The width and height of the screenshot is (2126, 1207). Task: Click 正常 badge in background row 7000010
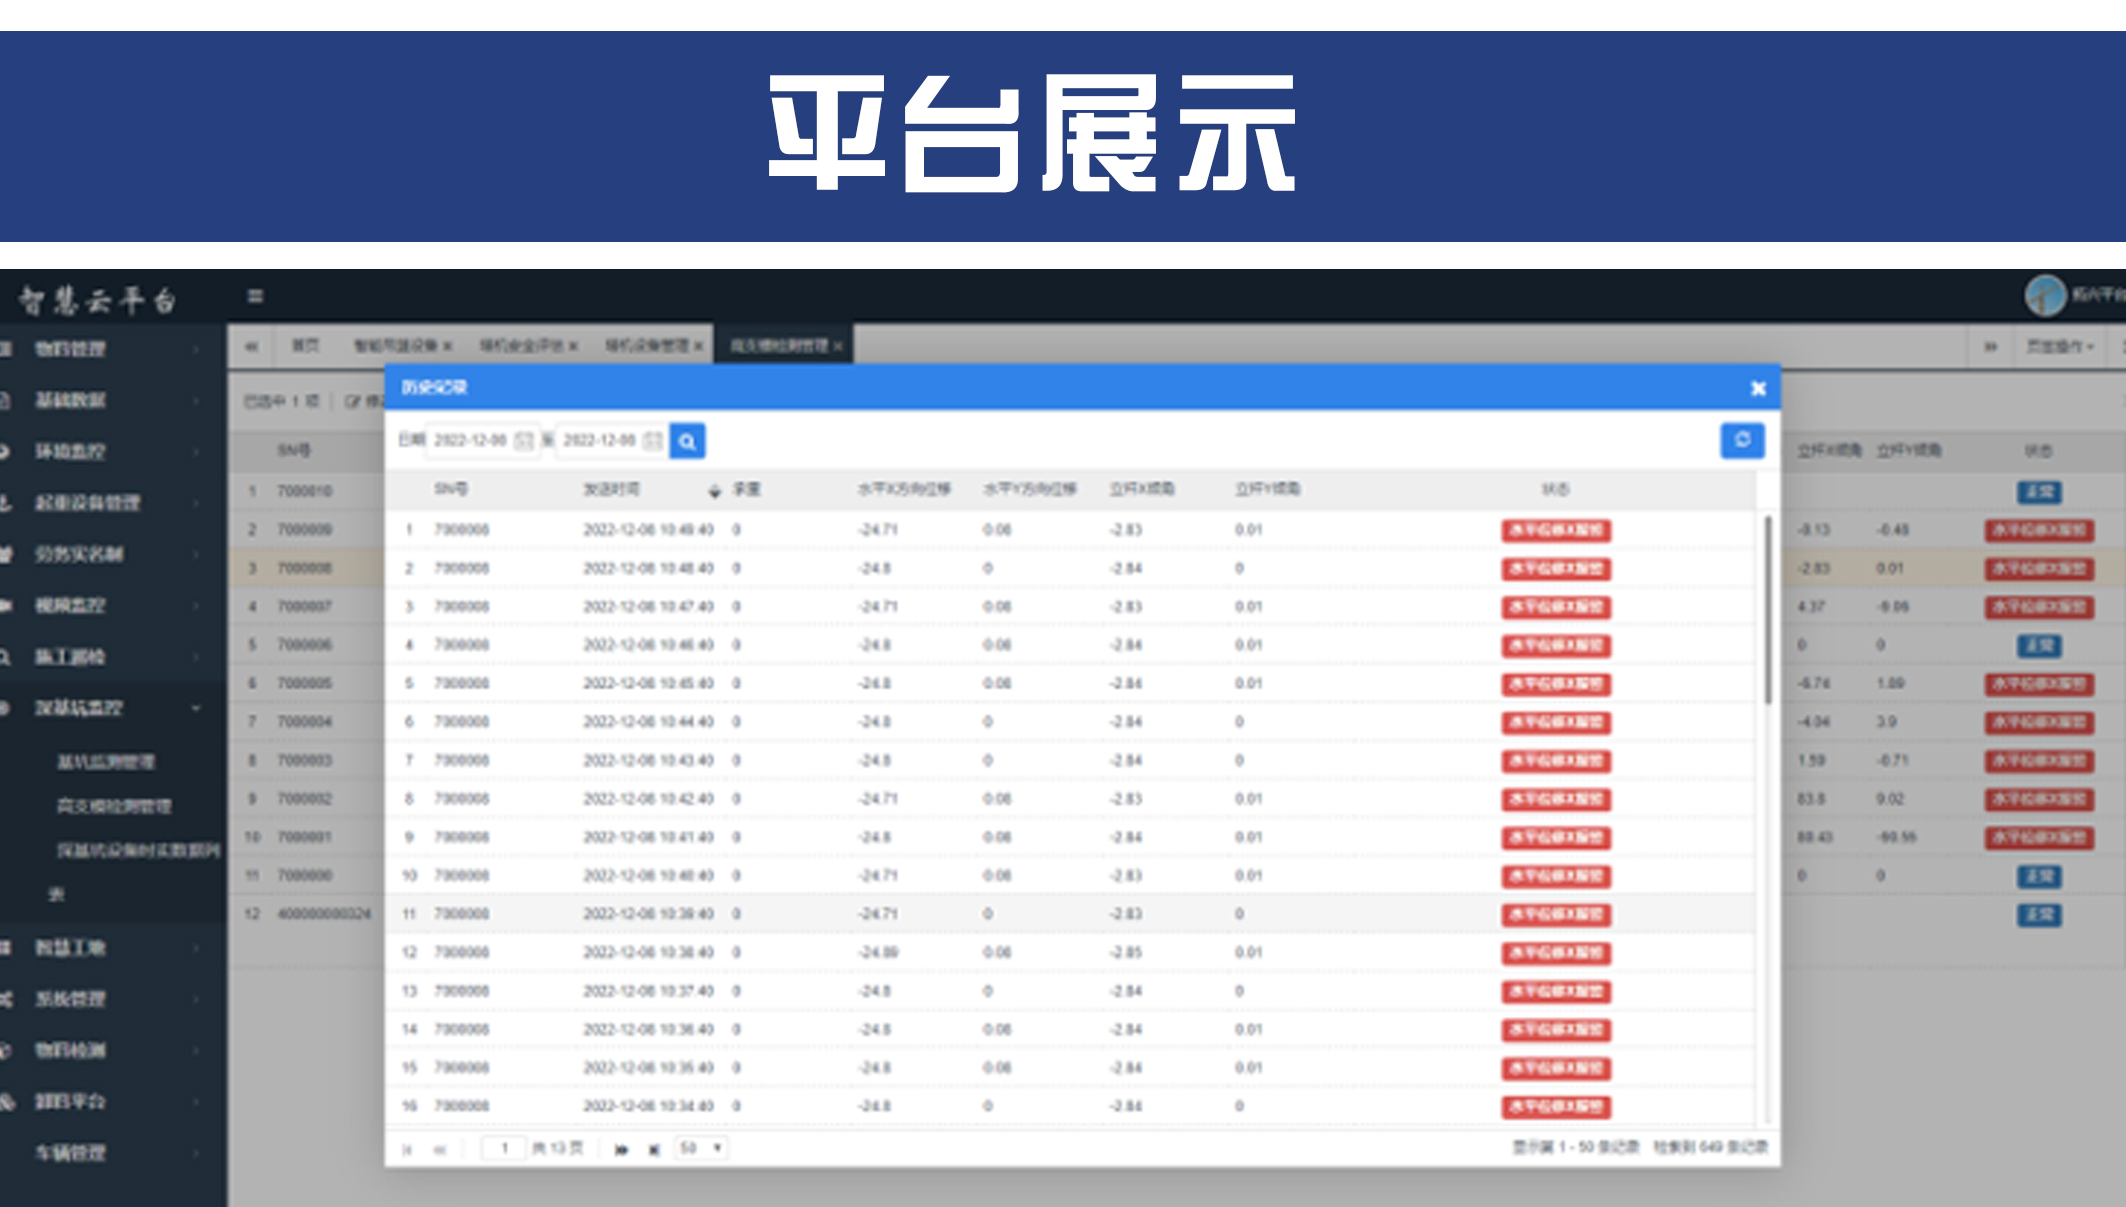tap(2039, 492)
